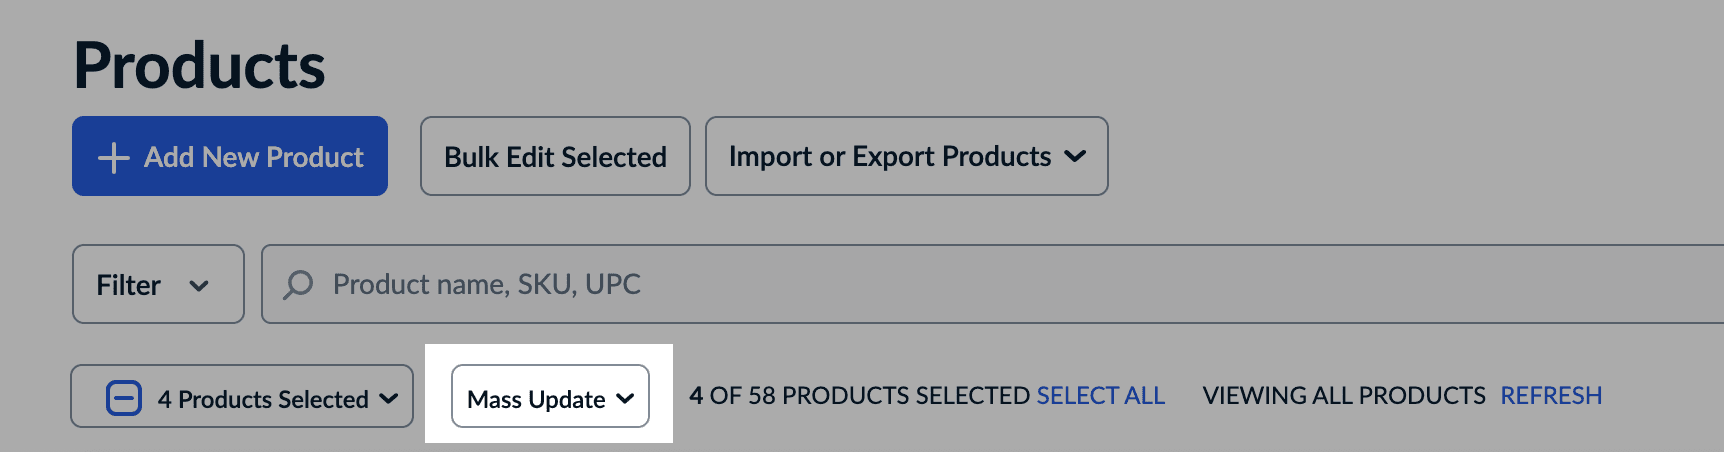This screenshot has width=1724, height=452.
Task: Click the Import or Export Products chevron arrow
Action: click(1075, 156)
